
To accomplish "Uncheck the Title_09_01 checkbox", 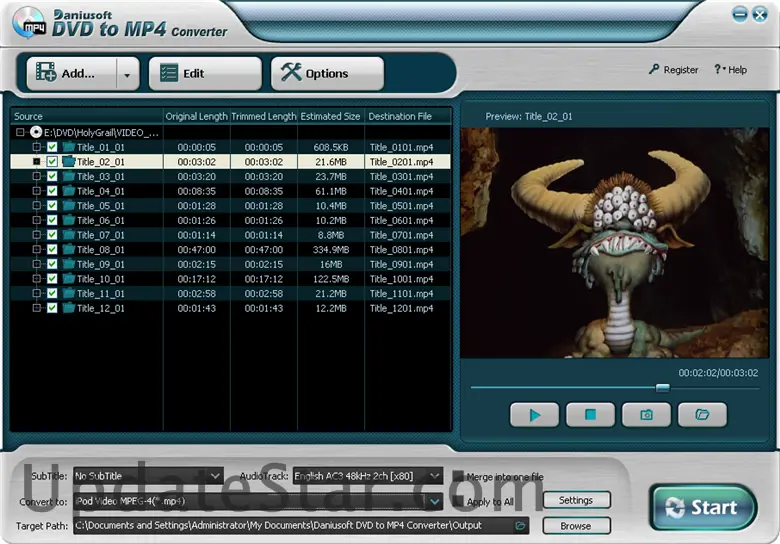I will tap(52, 264).
